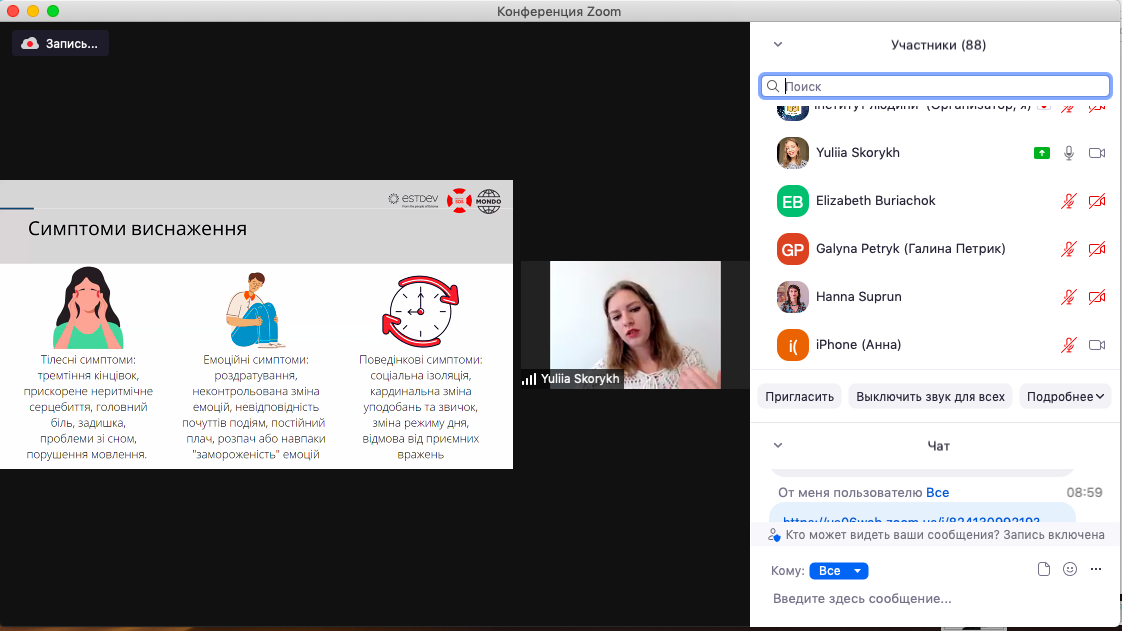The height and width of the screenshot is (631, 1122).
Task: Click Выключить звук для всех button
Action: click(x=930, y=396)
